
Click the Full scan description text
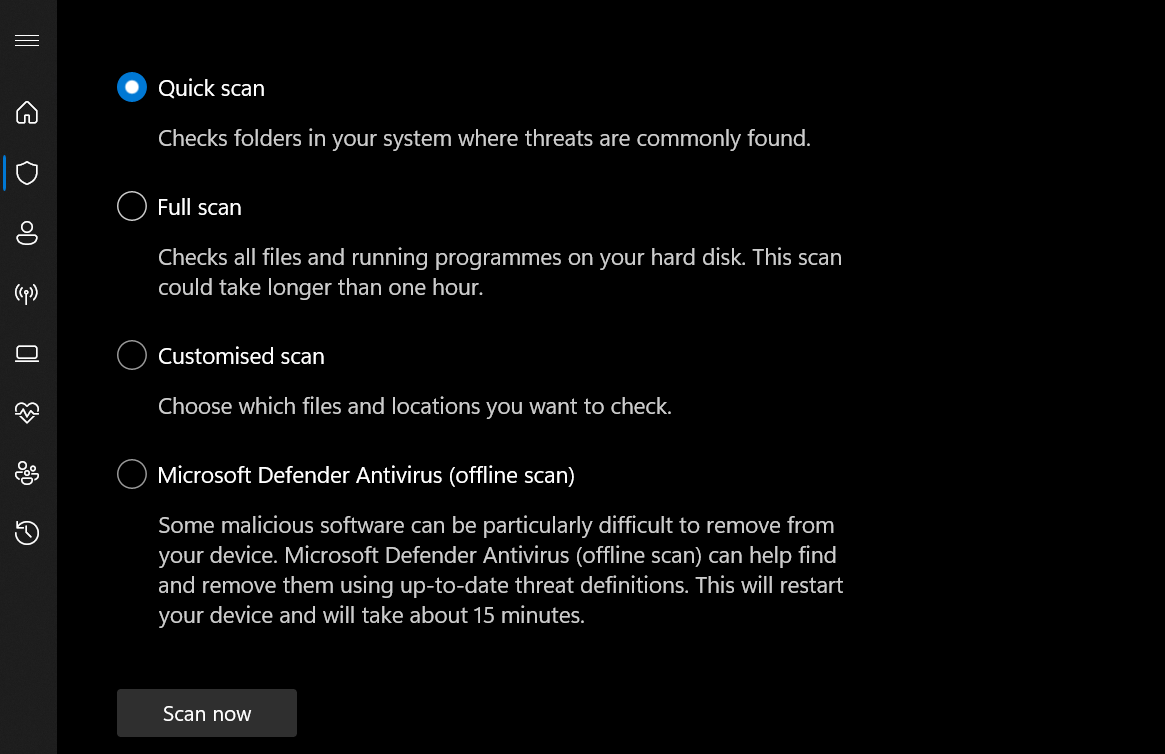point(499,272)
